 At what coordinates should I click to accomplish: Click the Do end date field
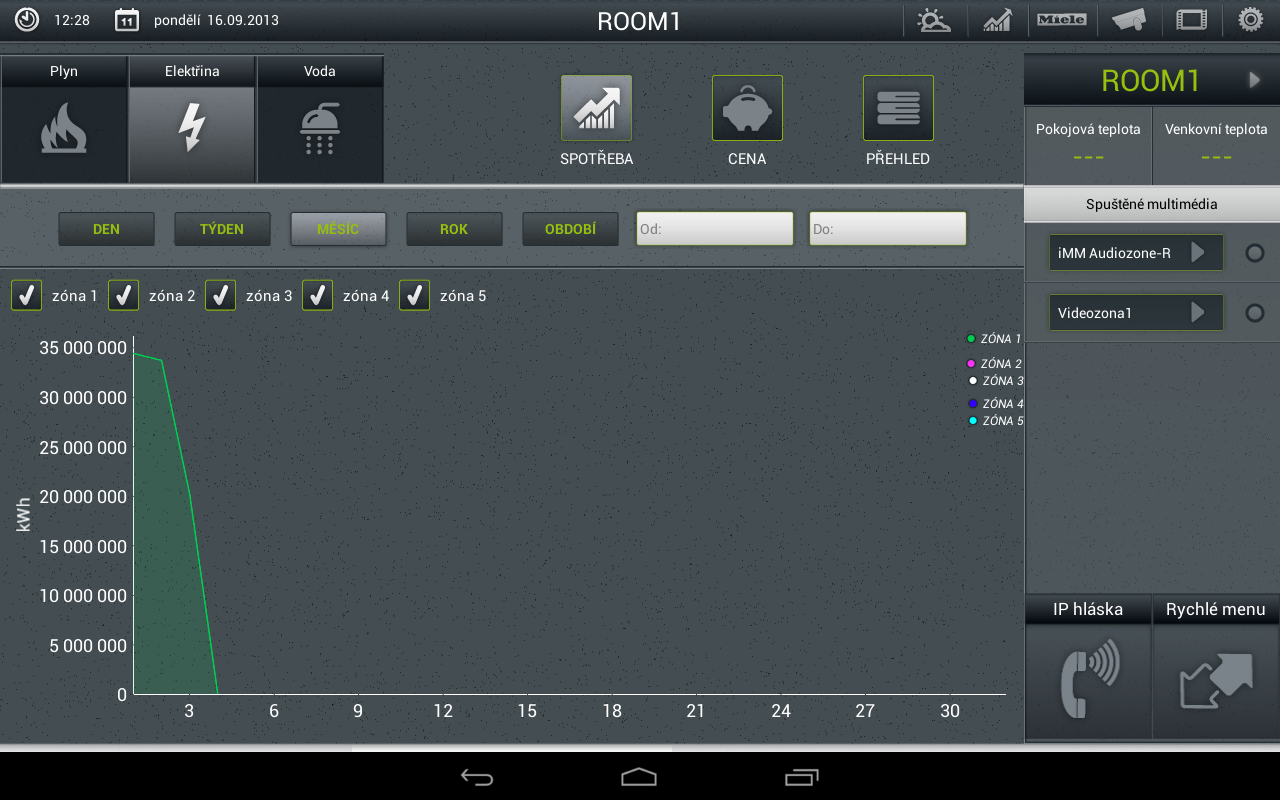888,229
